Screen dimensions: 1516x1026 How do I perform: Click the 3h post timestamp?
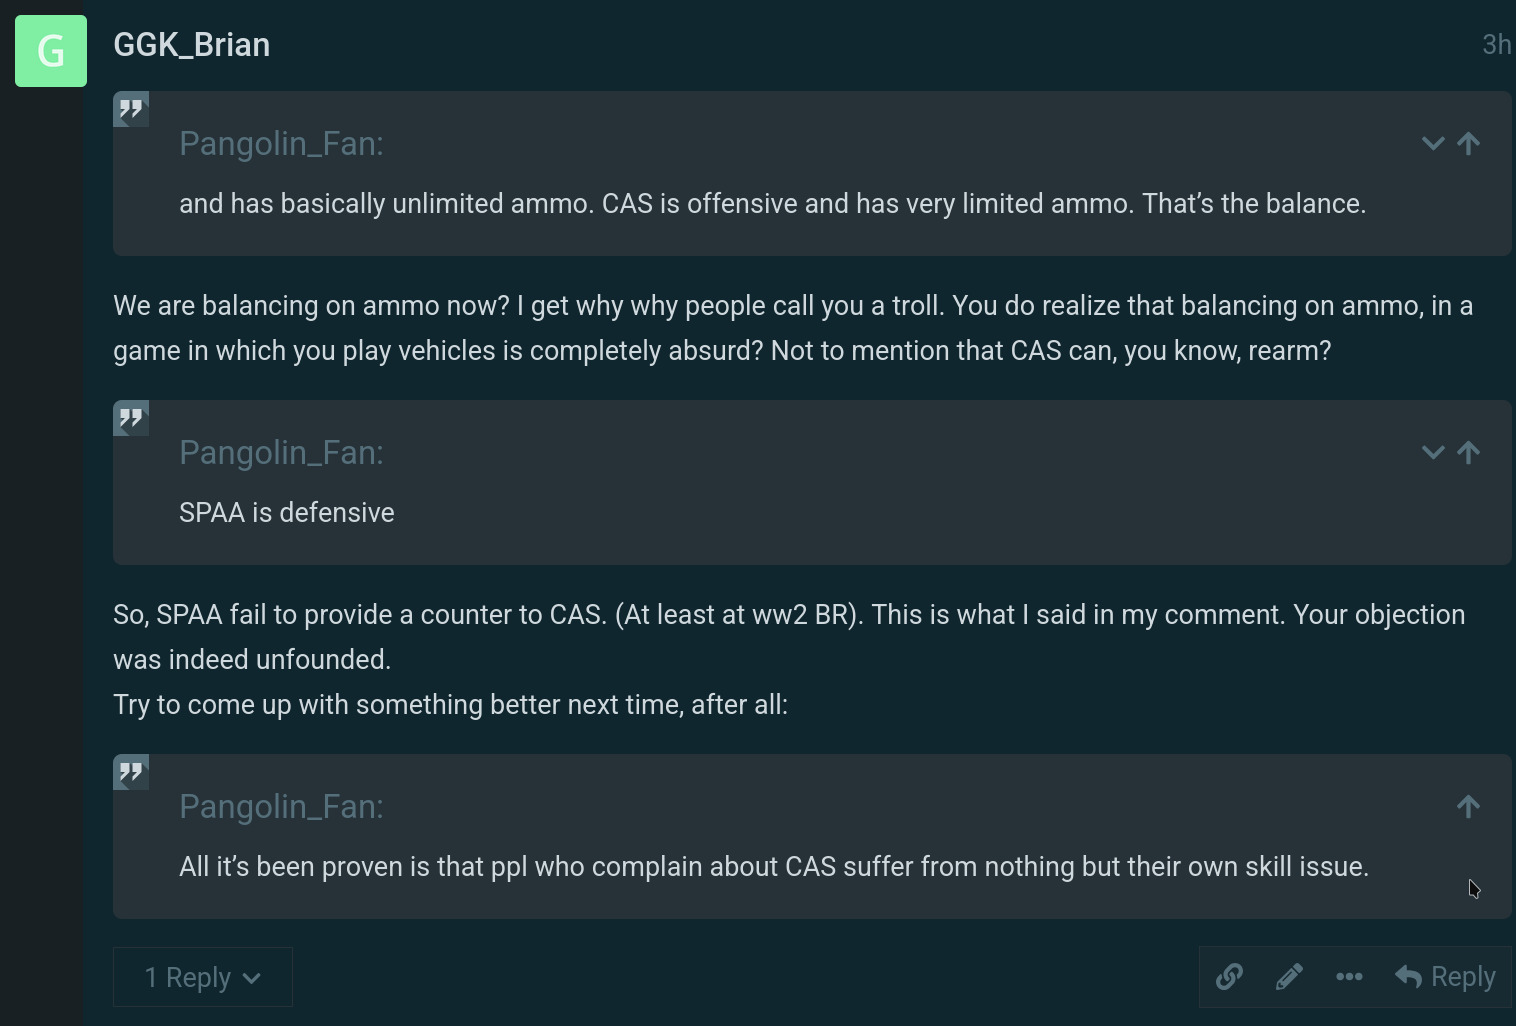pos(1495,45)
